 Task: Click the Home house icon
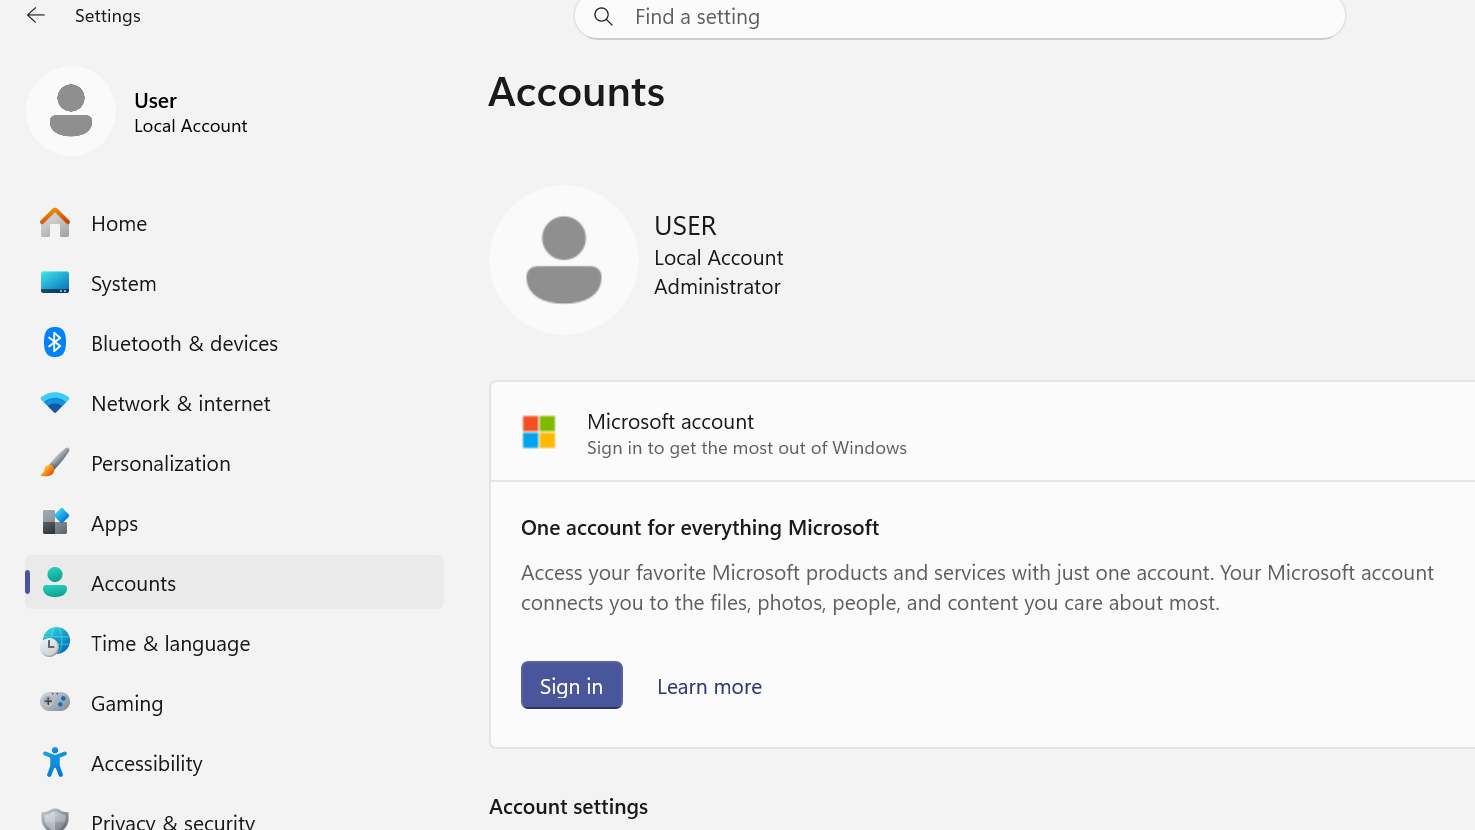point(55,223)
